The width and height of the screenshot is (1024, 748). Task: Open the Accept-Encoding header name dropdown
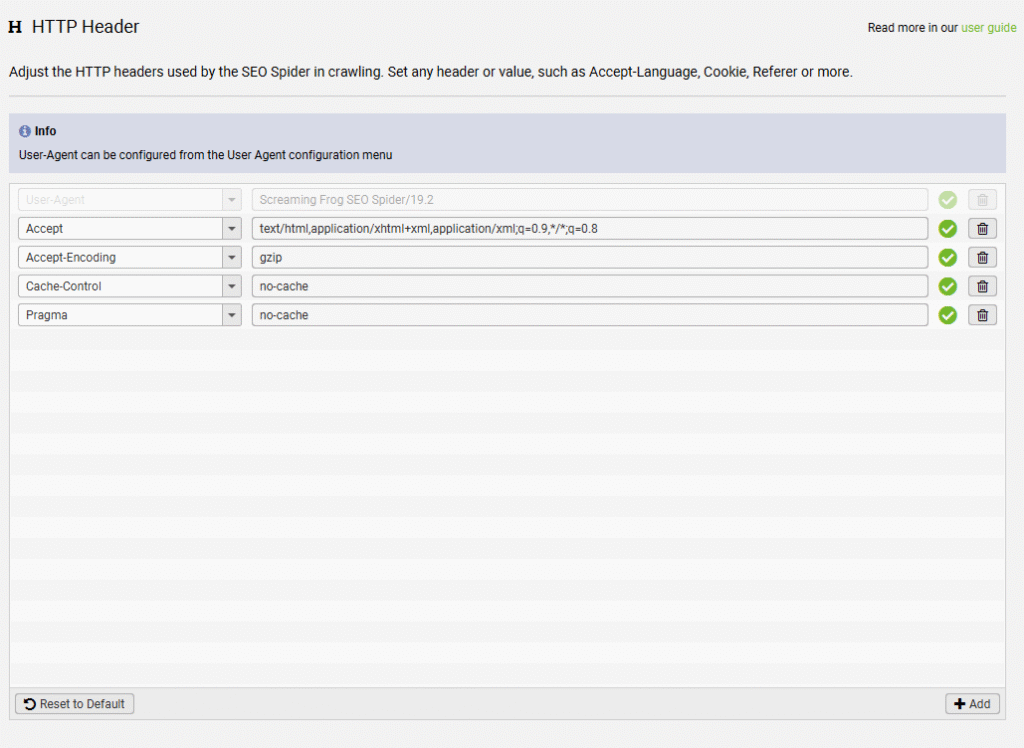(232, 257)
